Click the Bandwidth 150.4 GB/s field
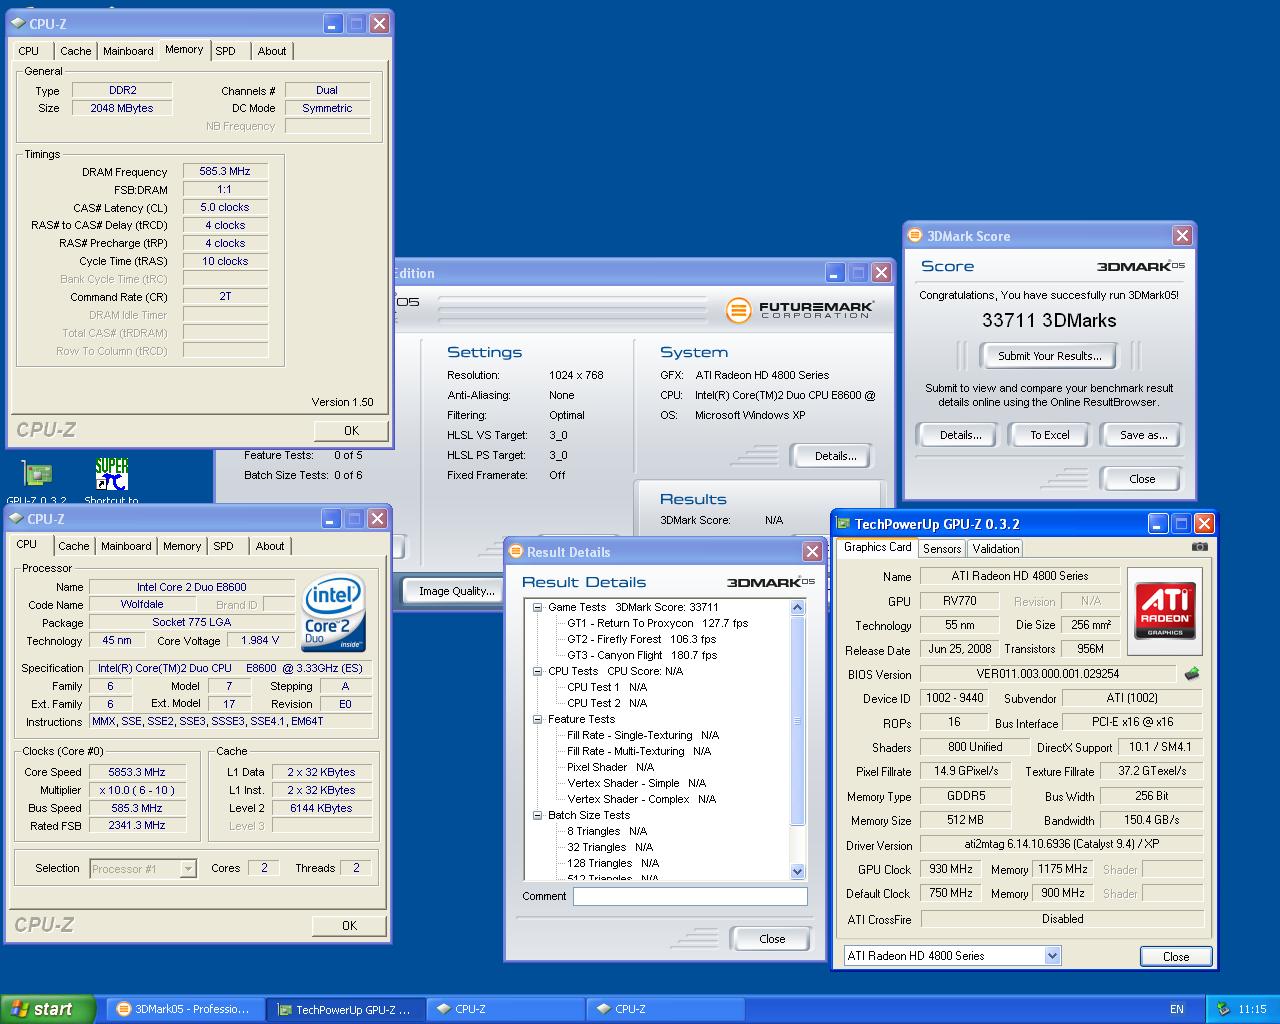Screen dimensions: 1280x1024 pyautogui.click(x=1151, y=820)
